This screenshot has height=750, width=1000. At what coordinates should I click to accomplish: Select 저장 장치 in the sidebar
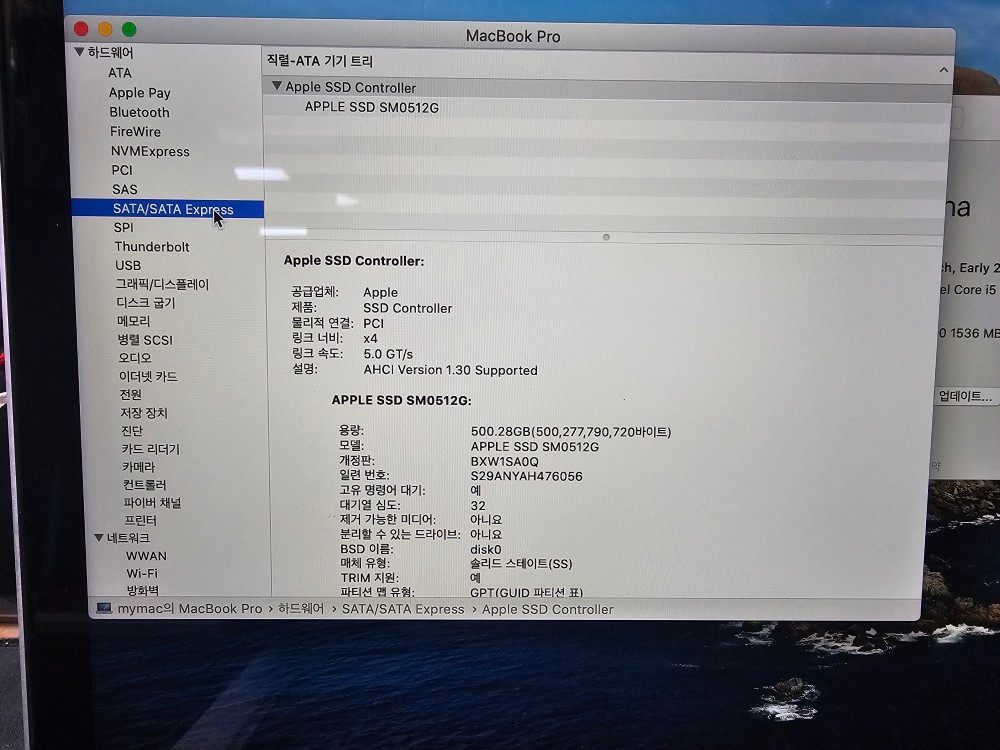pyautogui.click(x=143, y=413)
